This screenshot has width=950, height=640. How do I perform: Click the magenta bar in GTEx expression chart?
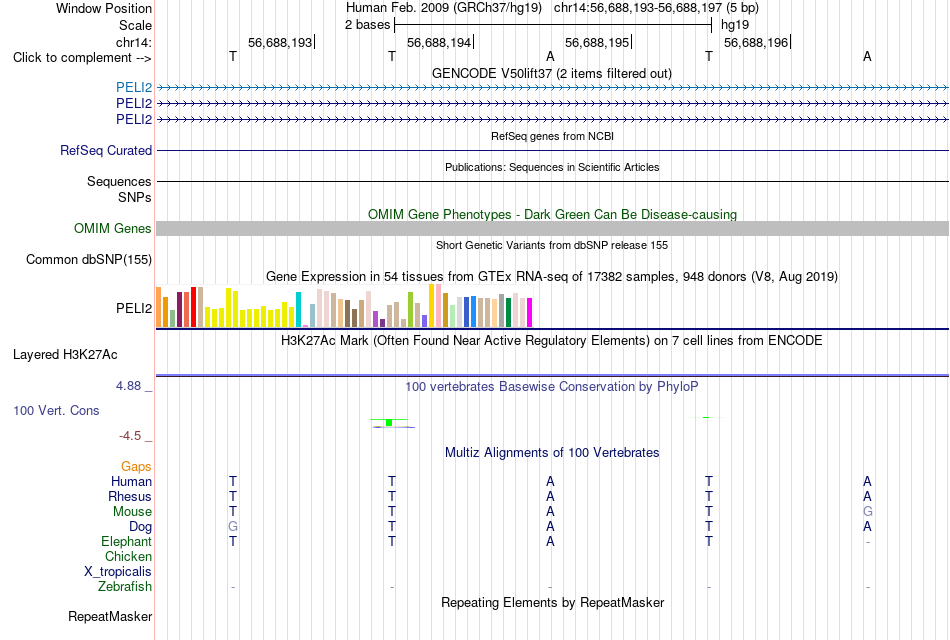tap(530, 313)
